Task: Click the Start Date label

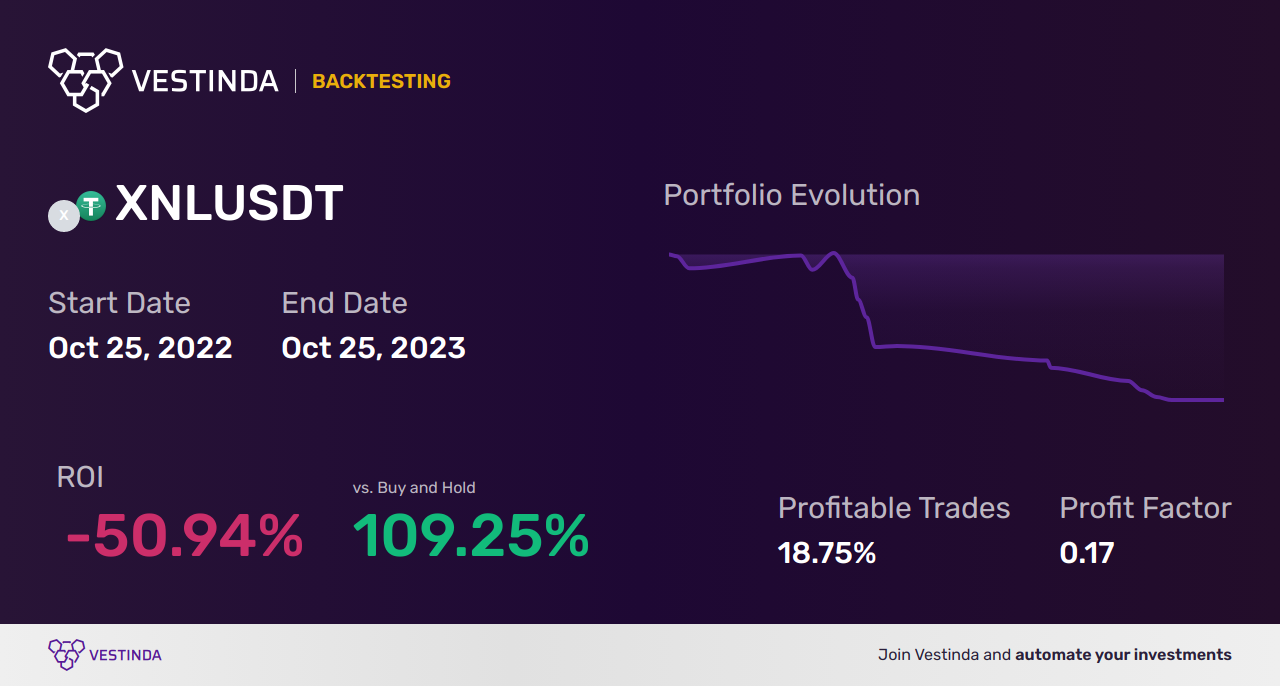Action: pyautogui.click(x=119, y=303)
